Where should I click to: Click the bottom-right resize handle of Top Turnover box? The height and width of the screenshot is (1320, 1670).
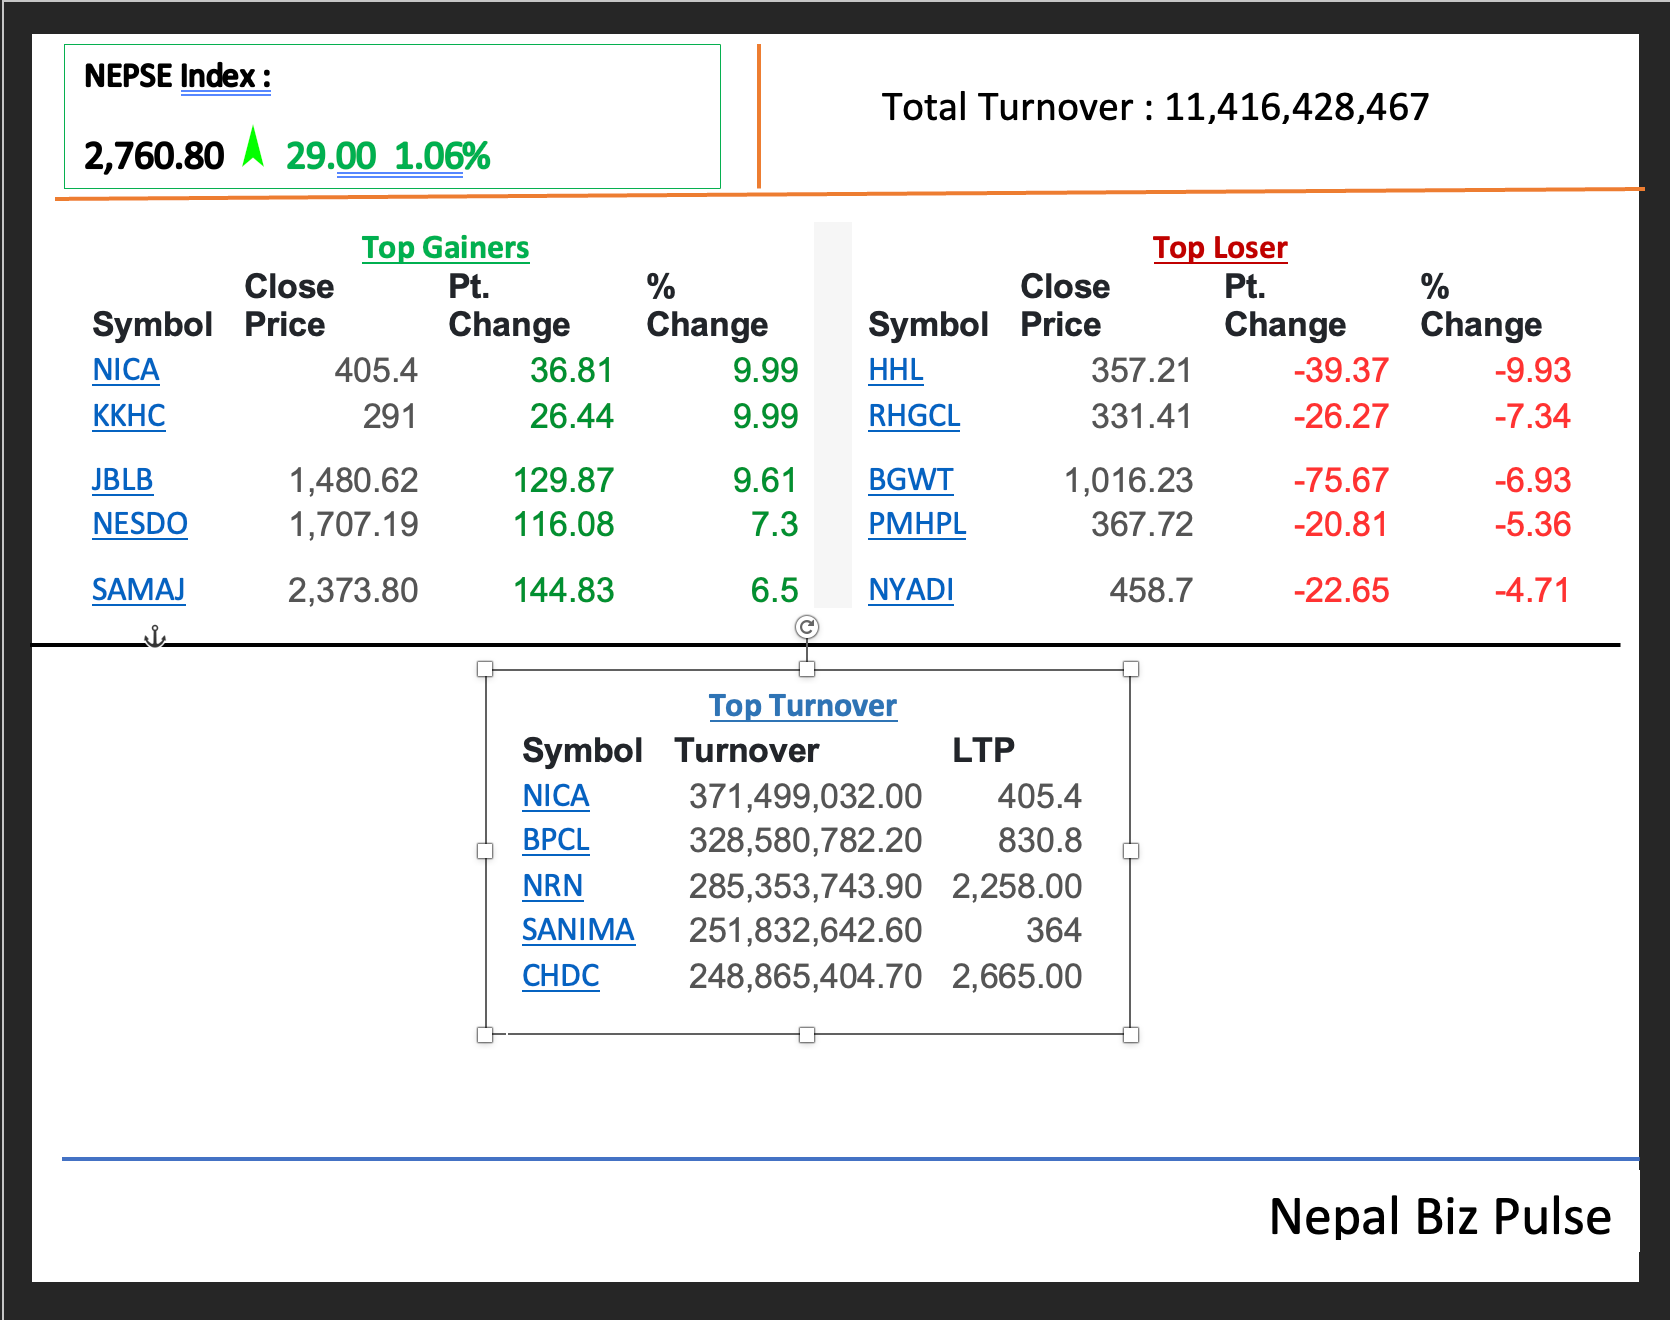coord(1131,1035)
